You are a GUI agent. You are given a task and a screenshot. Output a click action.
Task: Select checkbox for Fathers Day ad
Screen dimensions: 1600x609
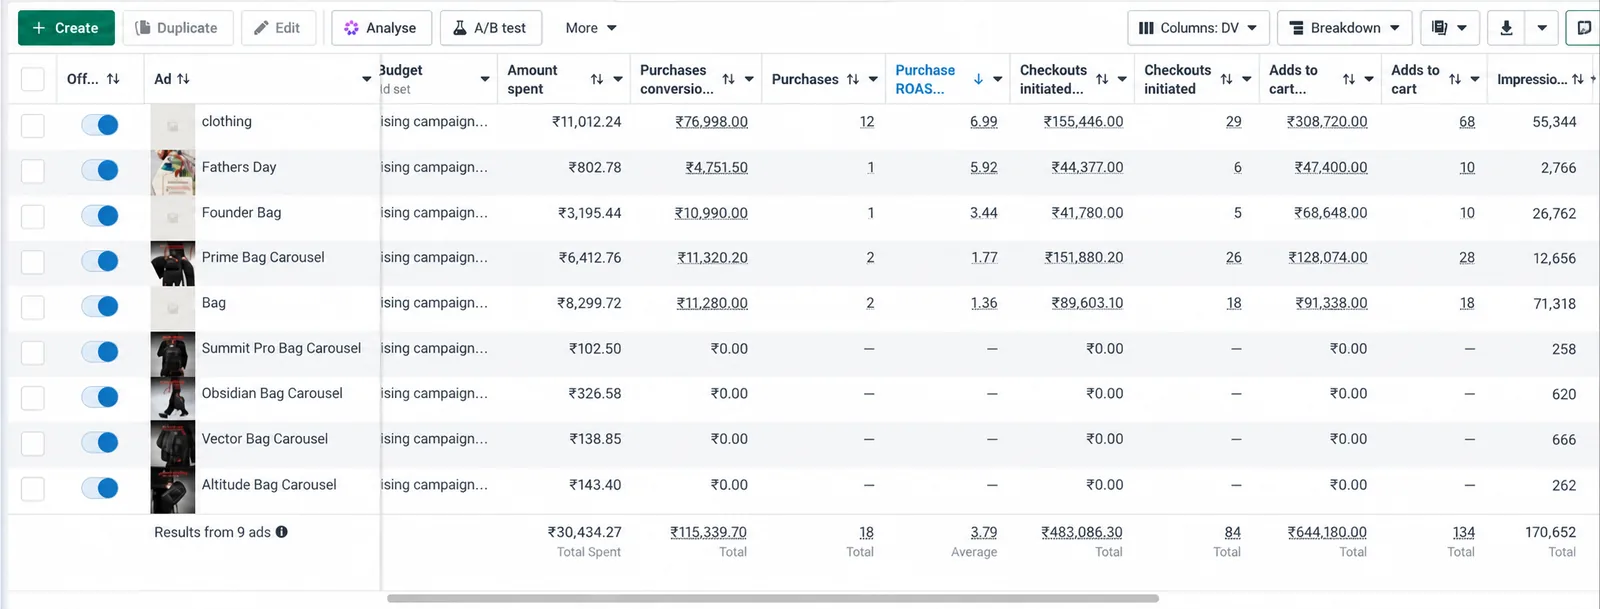click(x=33, y=171)
